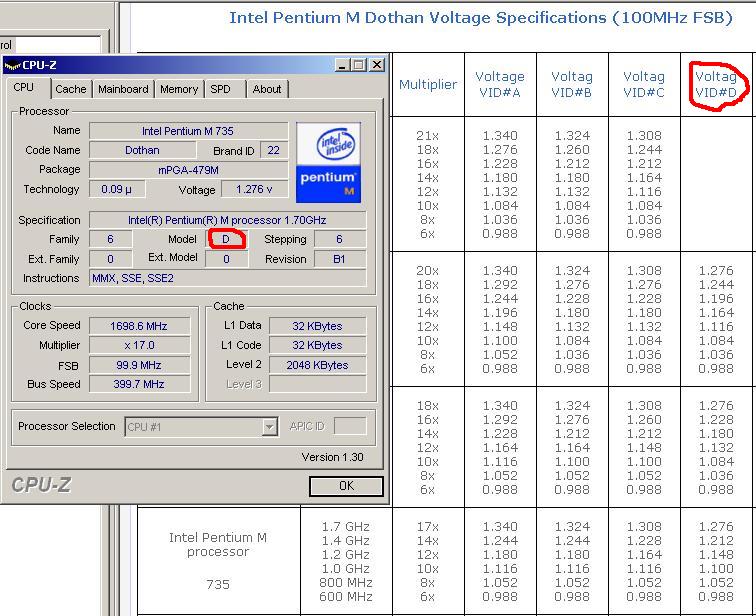The image size is (756, 616).
Task: Click the Name field Intel Pentium M 735
Action: tap(189, 131)
